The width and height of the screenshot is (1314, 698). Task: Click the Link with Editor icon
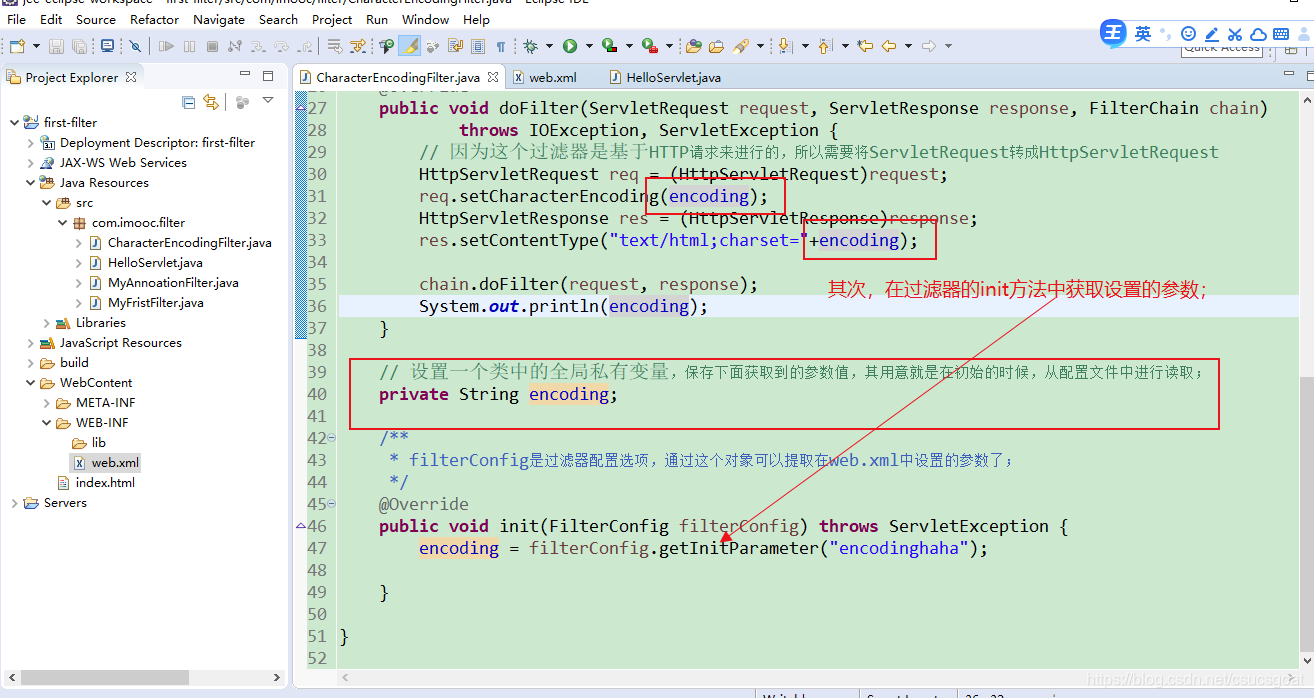pos(211,102)
